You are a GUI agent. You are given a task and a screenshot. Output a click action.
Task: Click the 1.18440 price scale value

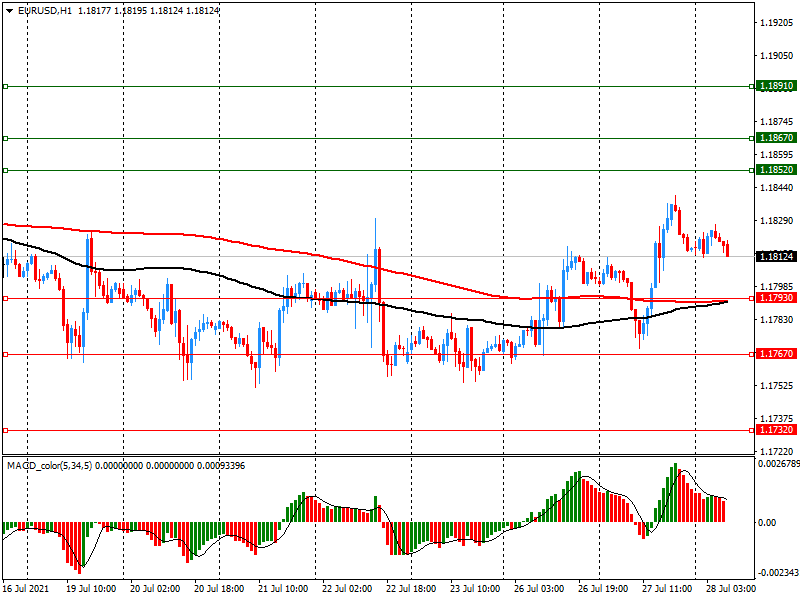point(777,188)
